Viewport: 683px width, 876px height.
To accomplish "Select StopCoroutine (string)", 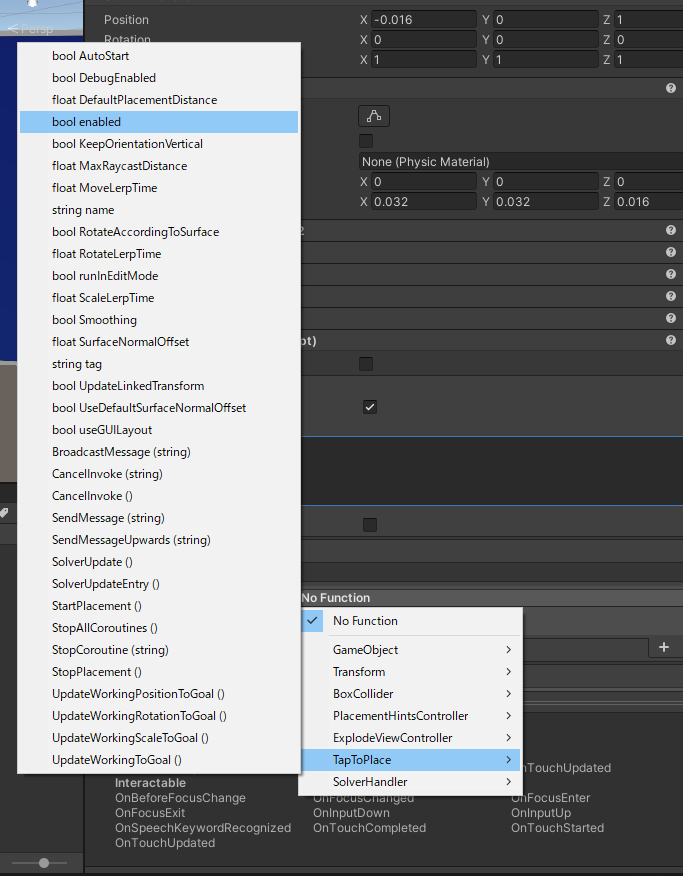I will [159, 650].
